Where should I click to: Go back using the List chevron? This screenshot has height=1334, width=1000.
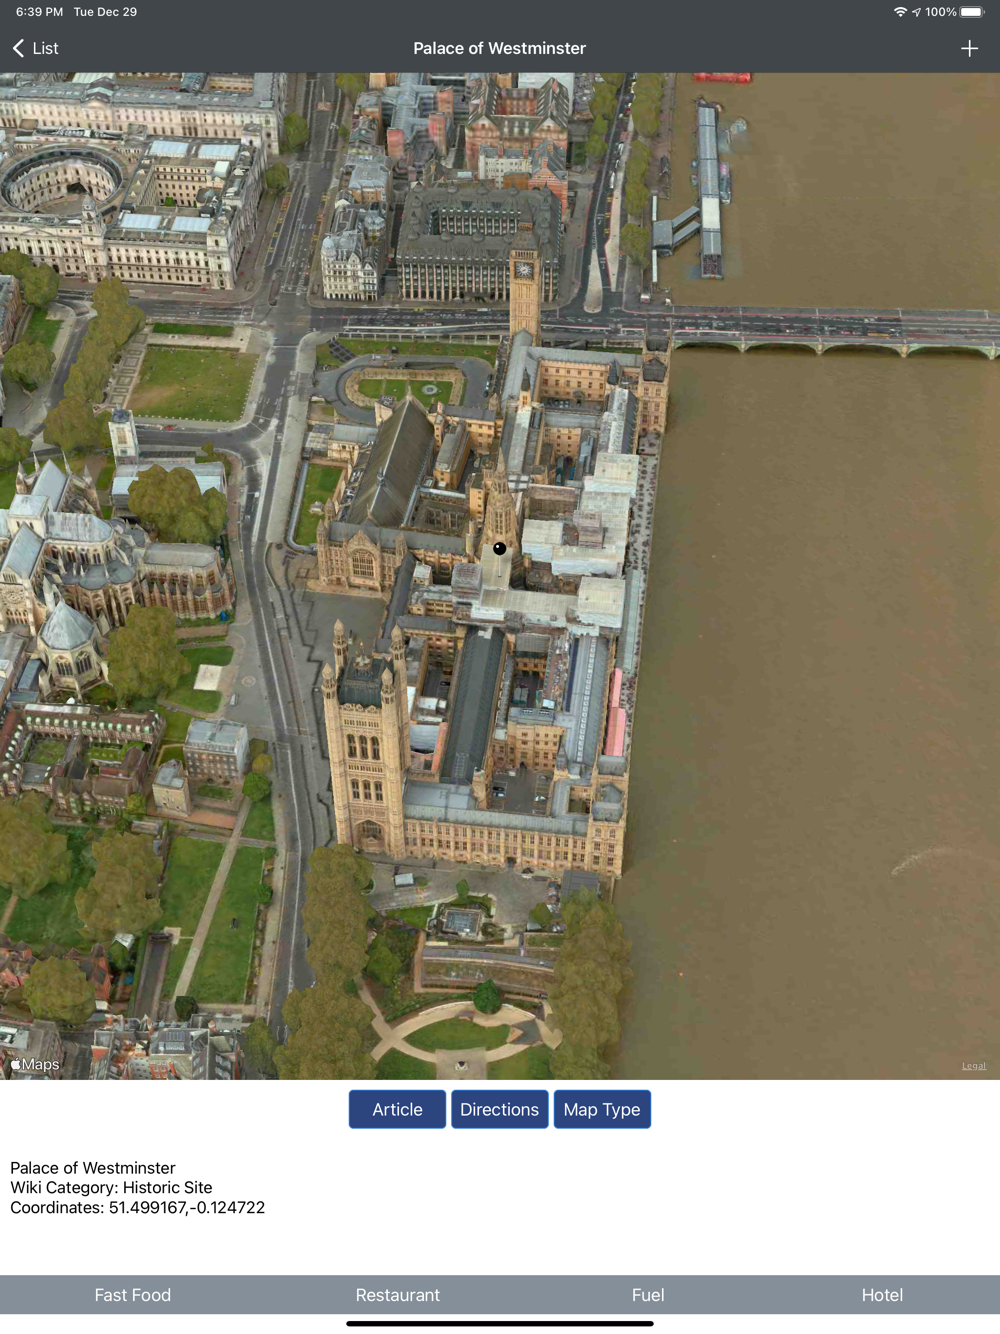point(35,48)
